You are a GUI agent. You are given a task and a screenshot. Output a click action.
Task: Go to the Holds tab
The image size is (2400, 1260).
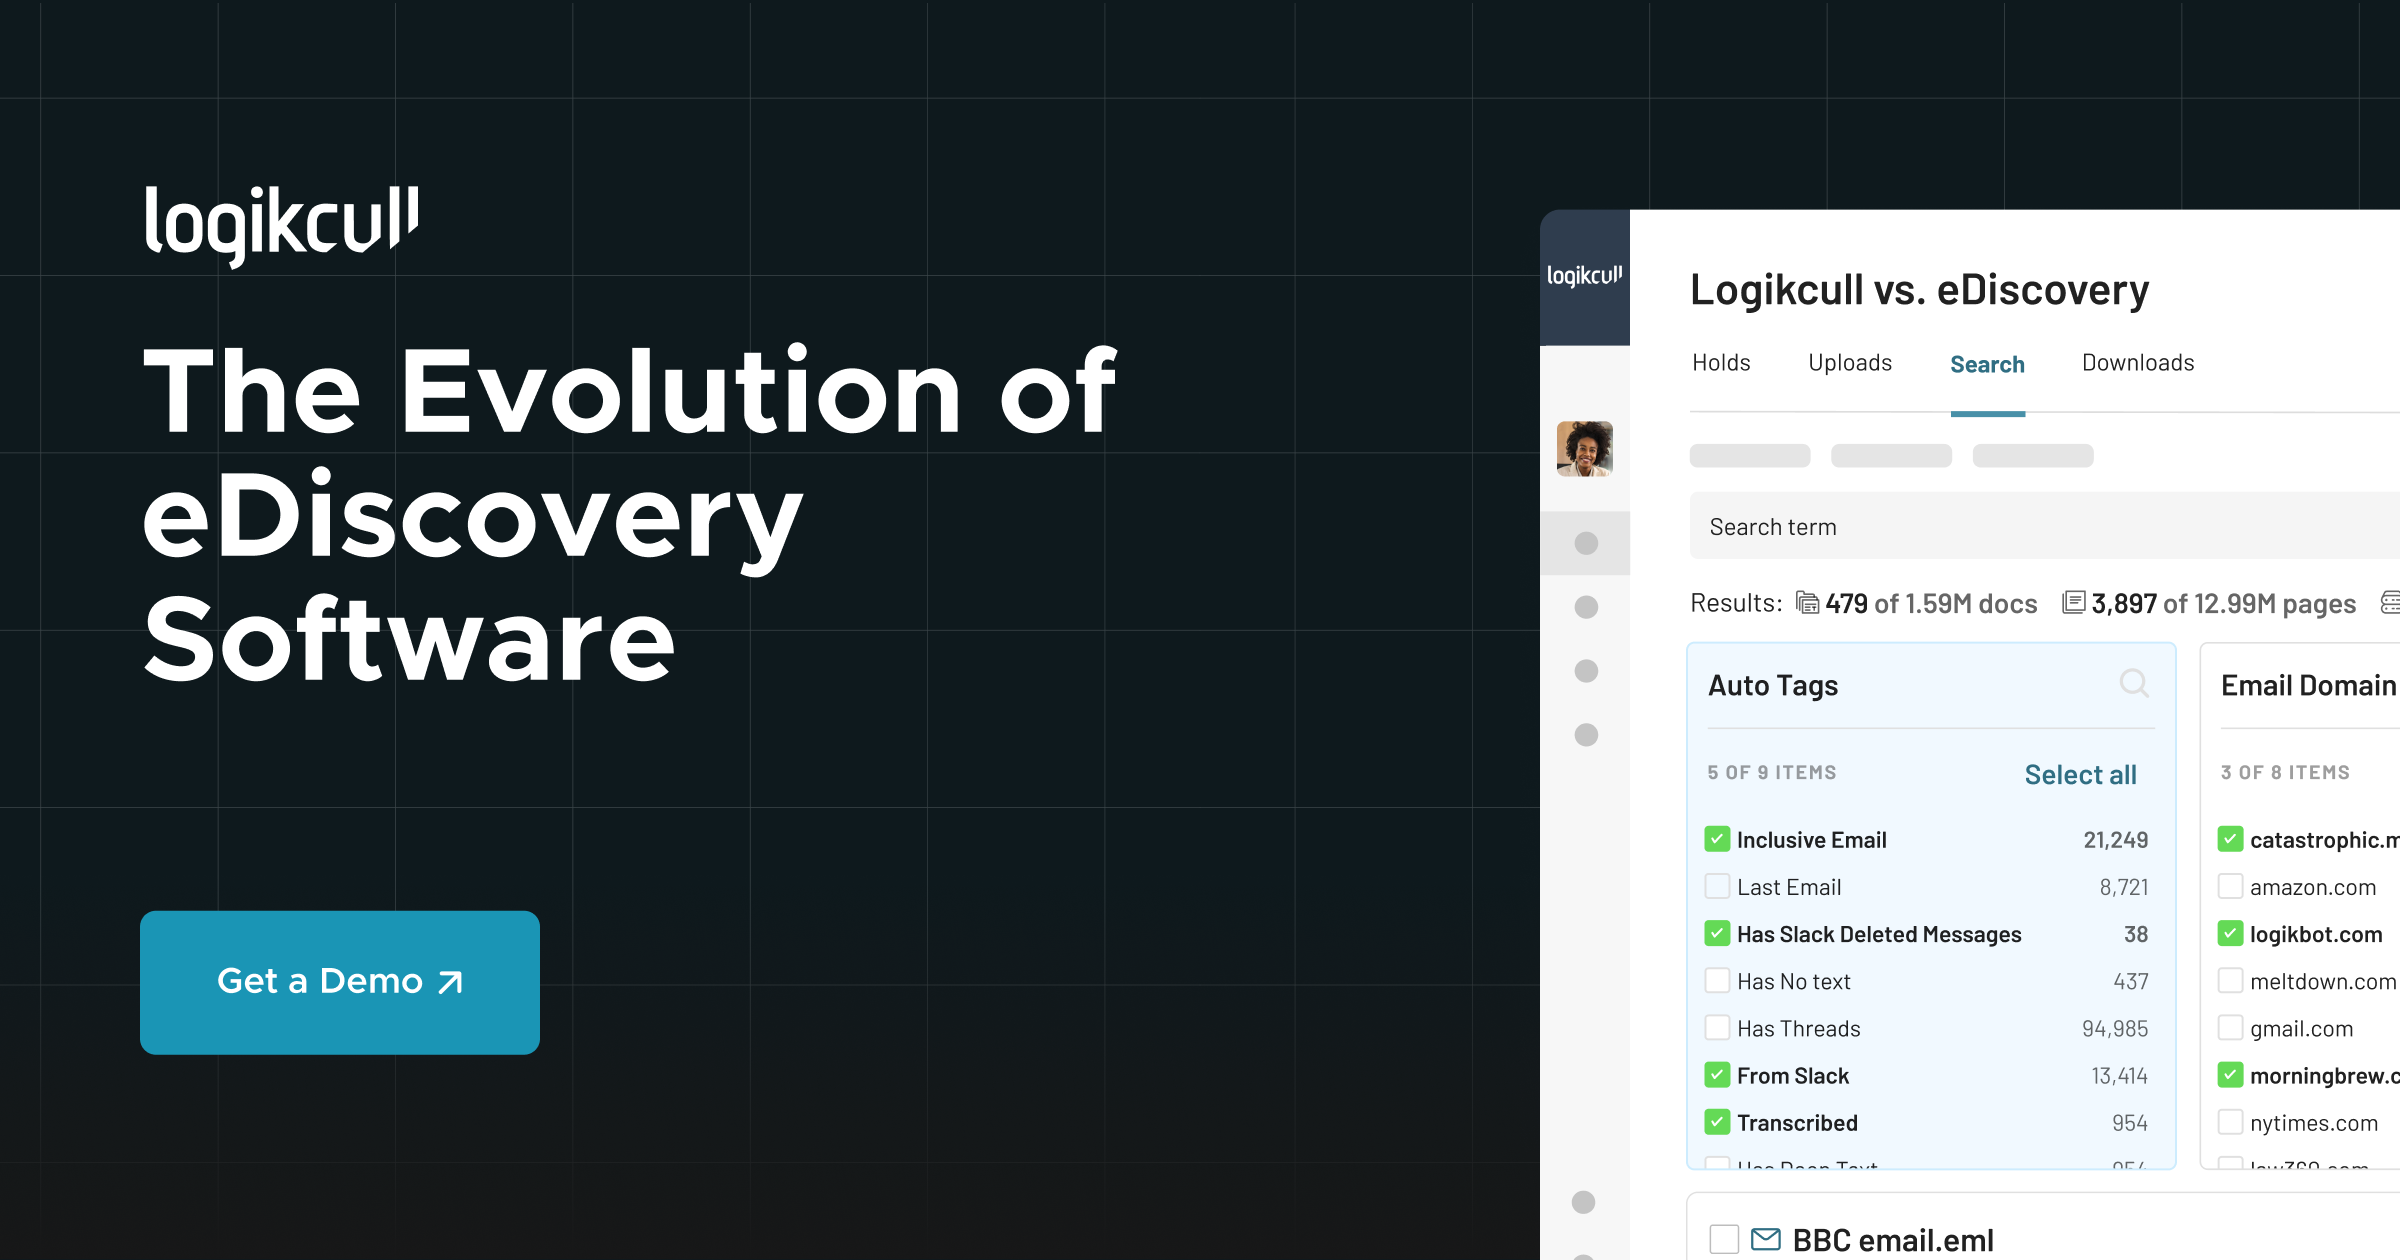(1721, 363)
